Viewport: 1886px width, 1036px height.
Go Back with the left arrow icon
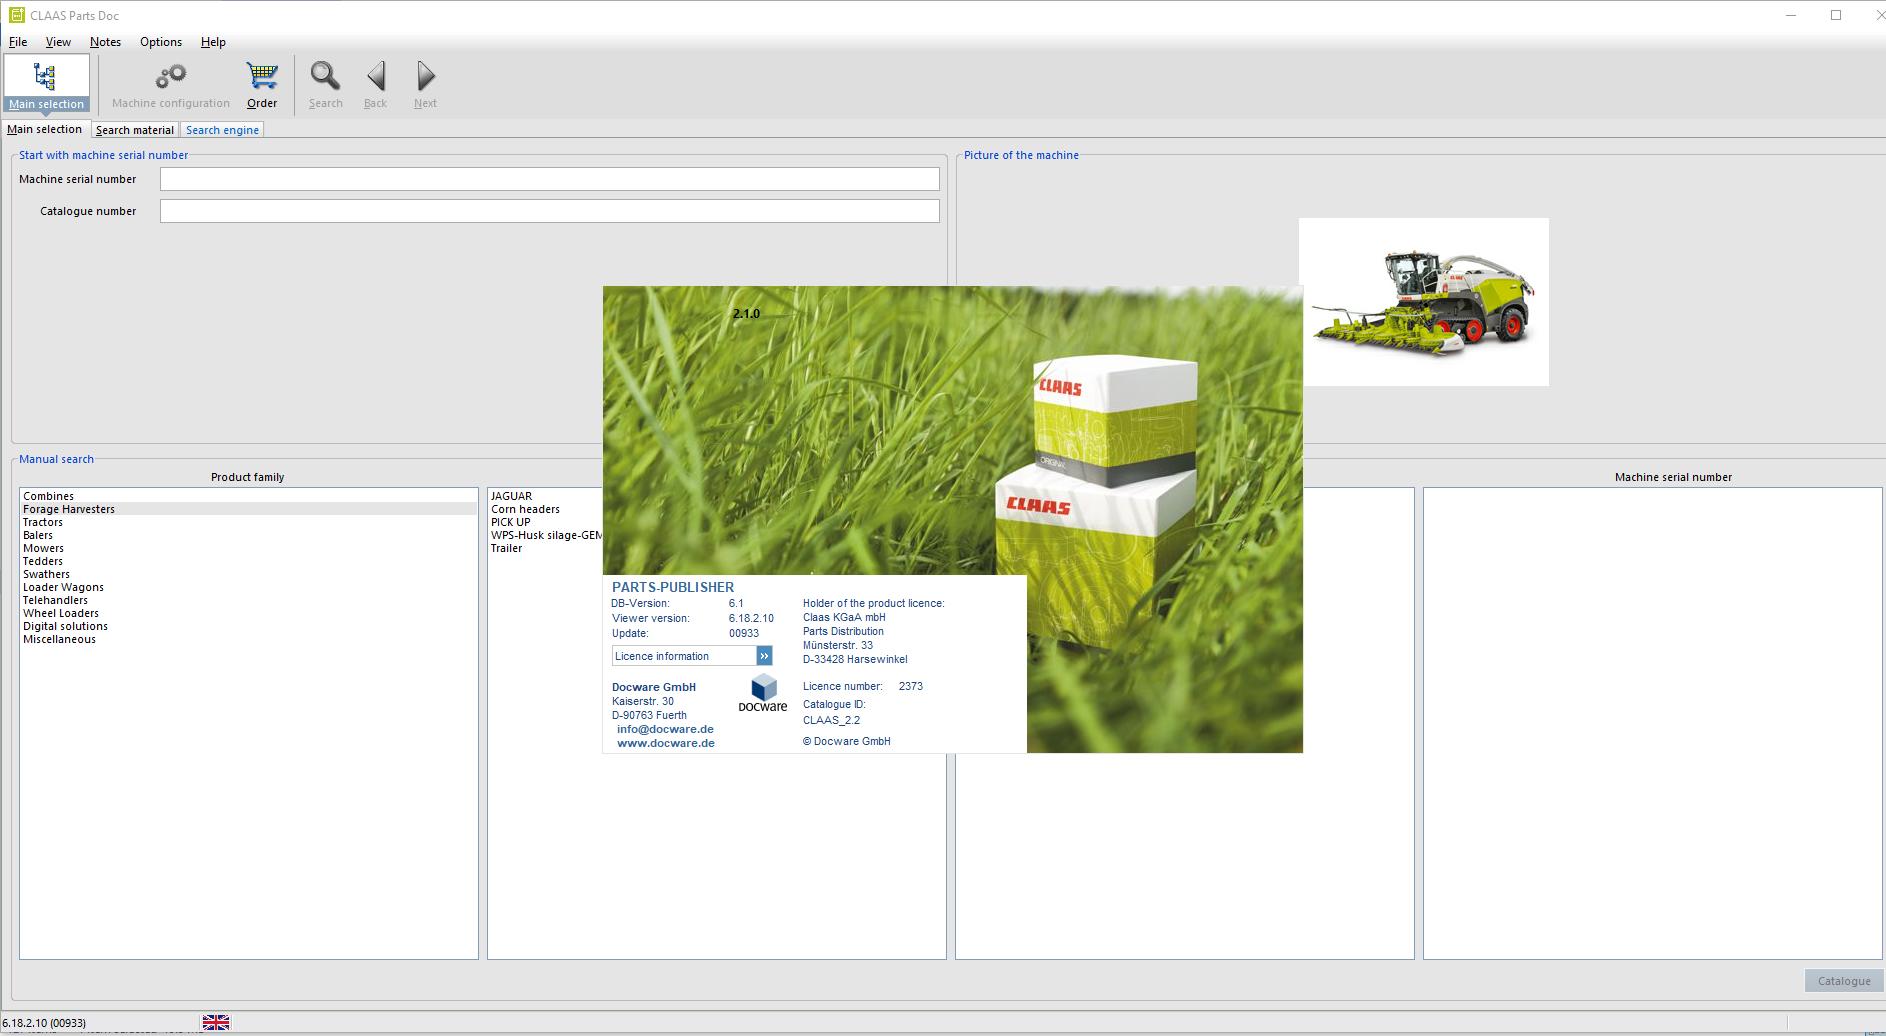tap(376, 77)
